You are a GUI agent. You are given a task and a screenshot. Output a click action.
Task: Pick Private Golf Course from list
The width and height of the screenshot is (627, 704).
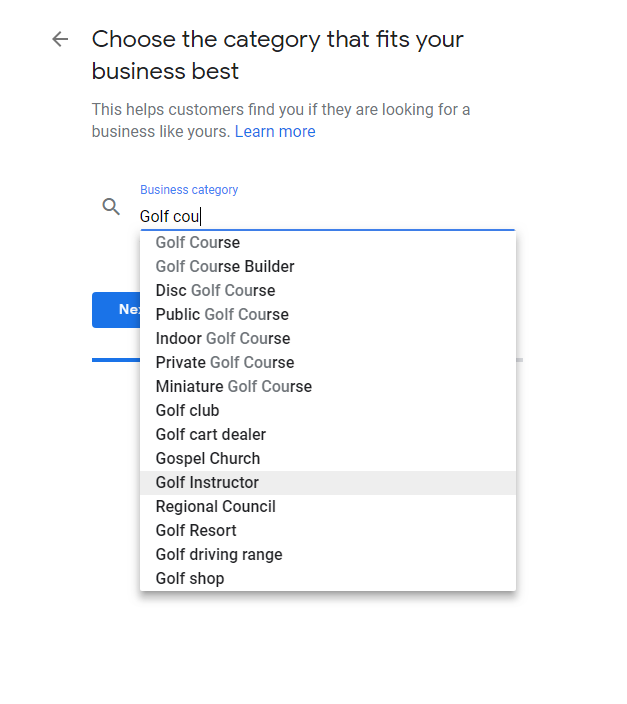pos(328,363)
